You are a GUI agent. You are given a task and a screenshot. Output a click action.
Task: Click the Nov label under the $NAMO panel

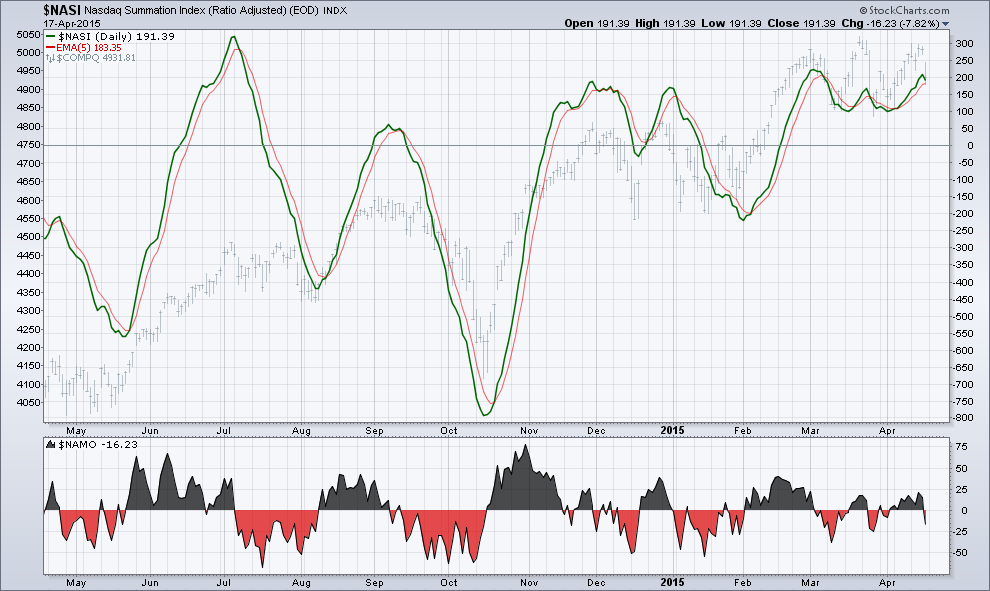click(529, 582)
